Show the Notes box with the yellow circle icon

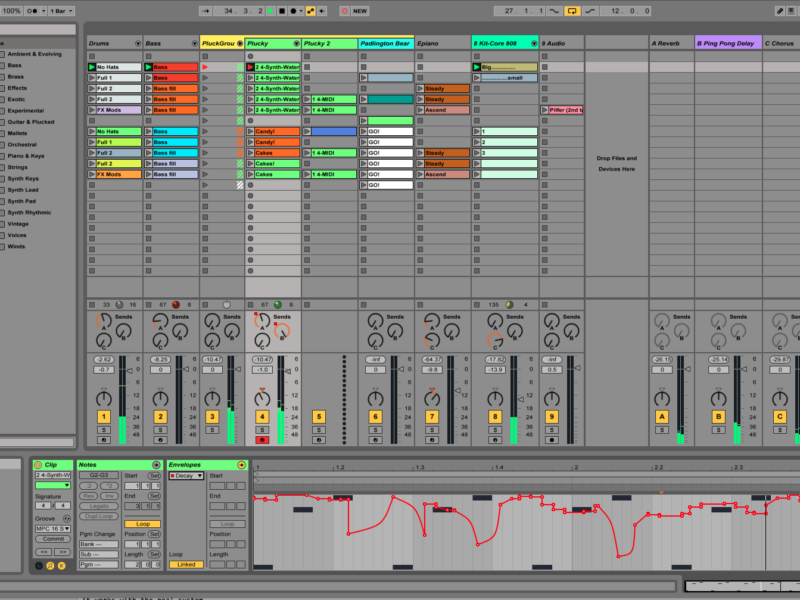point(52,565)
